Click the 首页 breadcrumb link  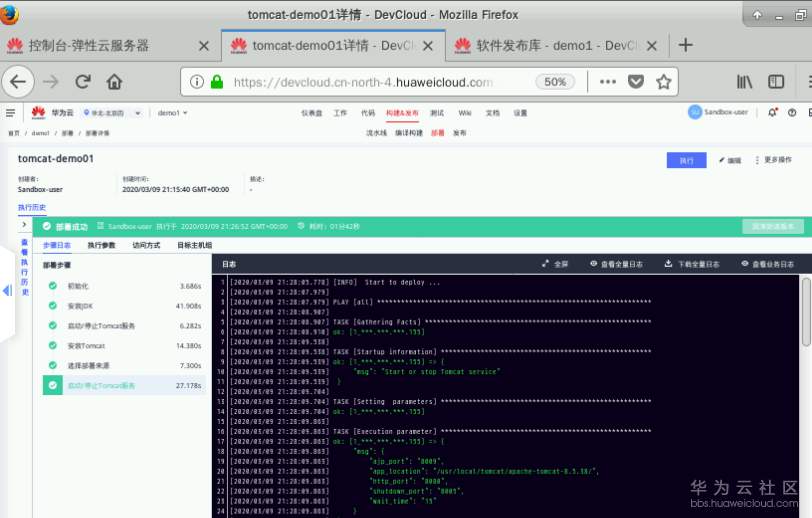click(x=13, y=133)
